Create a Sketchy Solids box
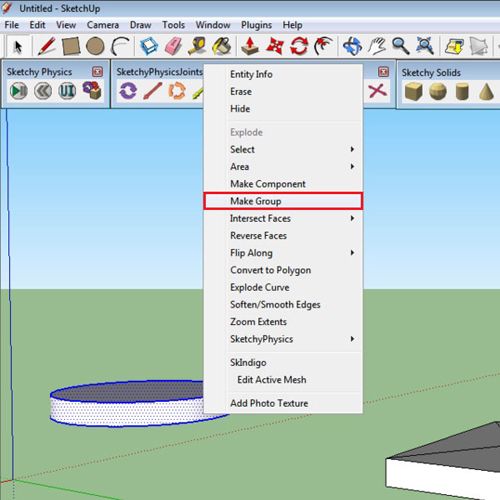Screen dimensions: 500x500 click(414, 91)
